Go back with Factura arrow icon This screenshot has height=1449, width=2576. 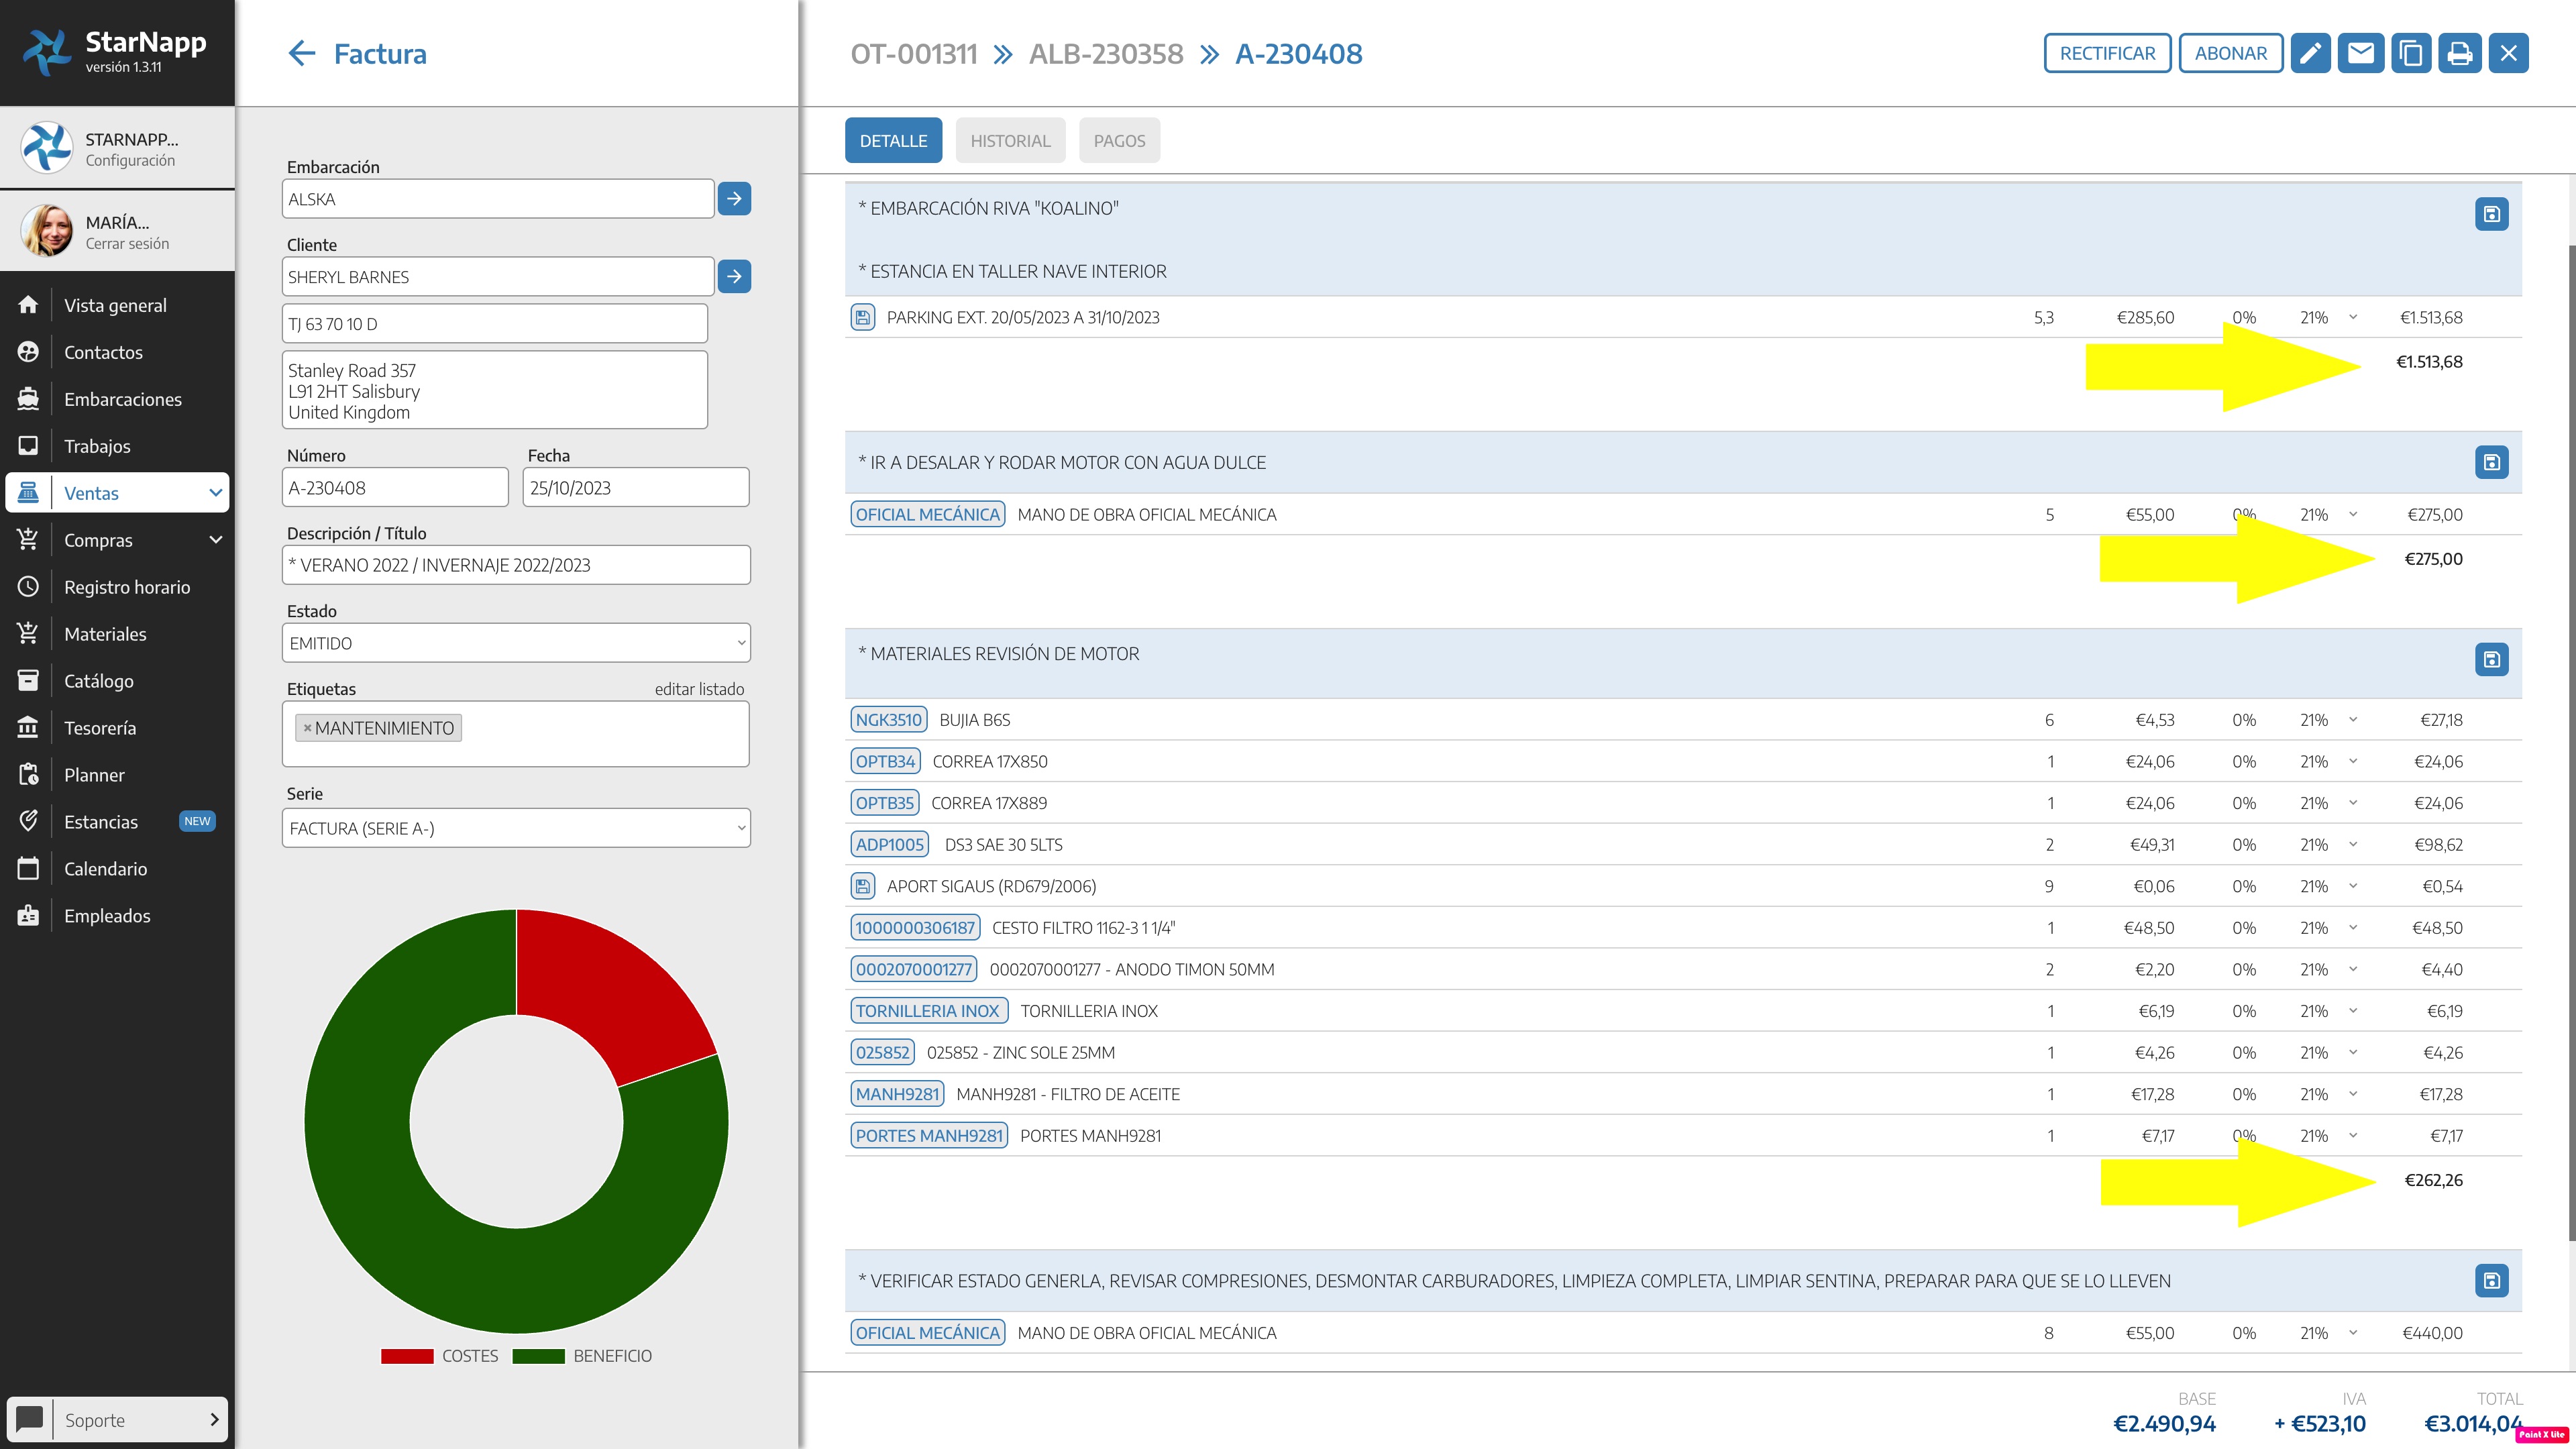click(x=301, y=54)
